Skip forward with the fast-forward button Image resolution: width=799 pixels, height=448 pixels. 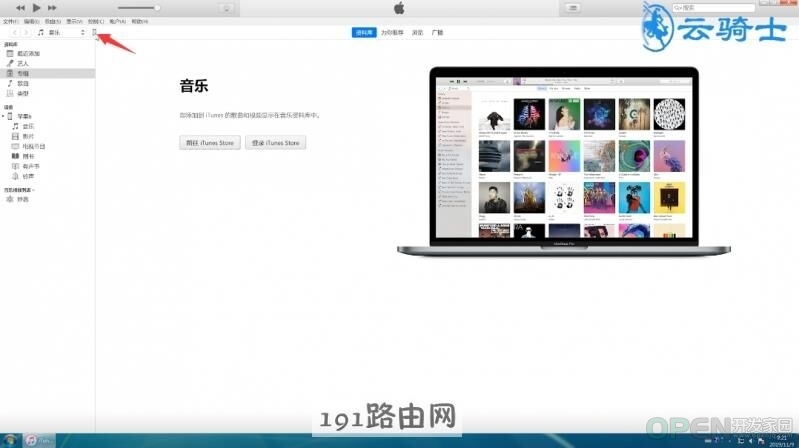pos(52,8)
